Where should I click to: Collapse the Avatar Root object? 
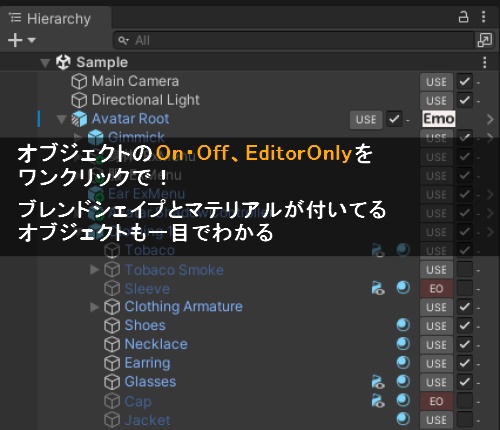pos(61,119)
